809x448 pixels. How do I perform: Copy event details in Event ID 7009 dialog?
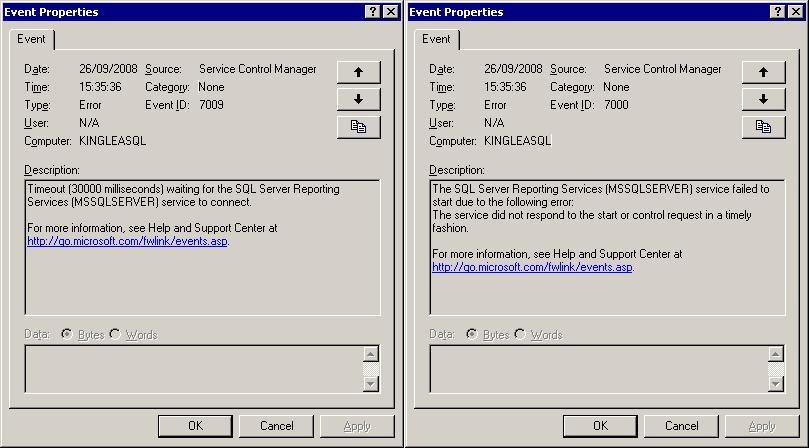[x=359, y=127]
